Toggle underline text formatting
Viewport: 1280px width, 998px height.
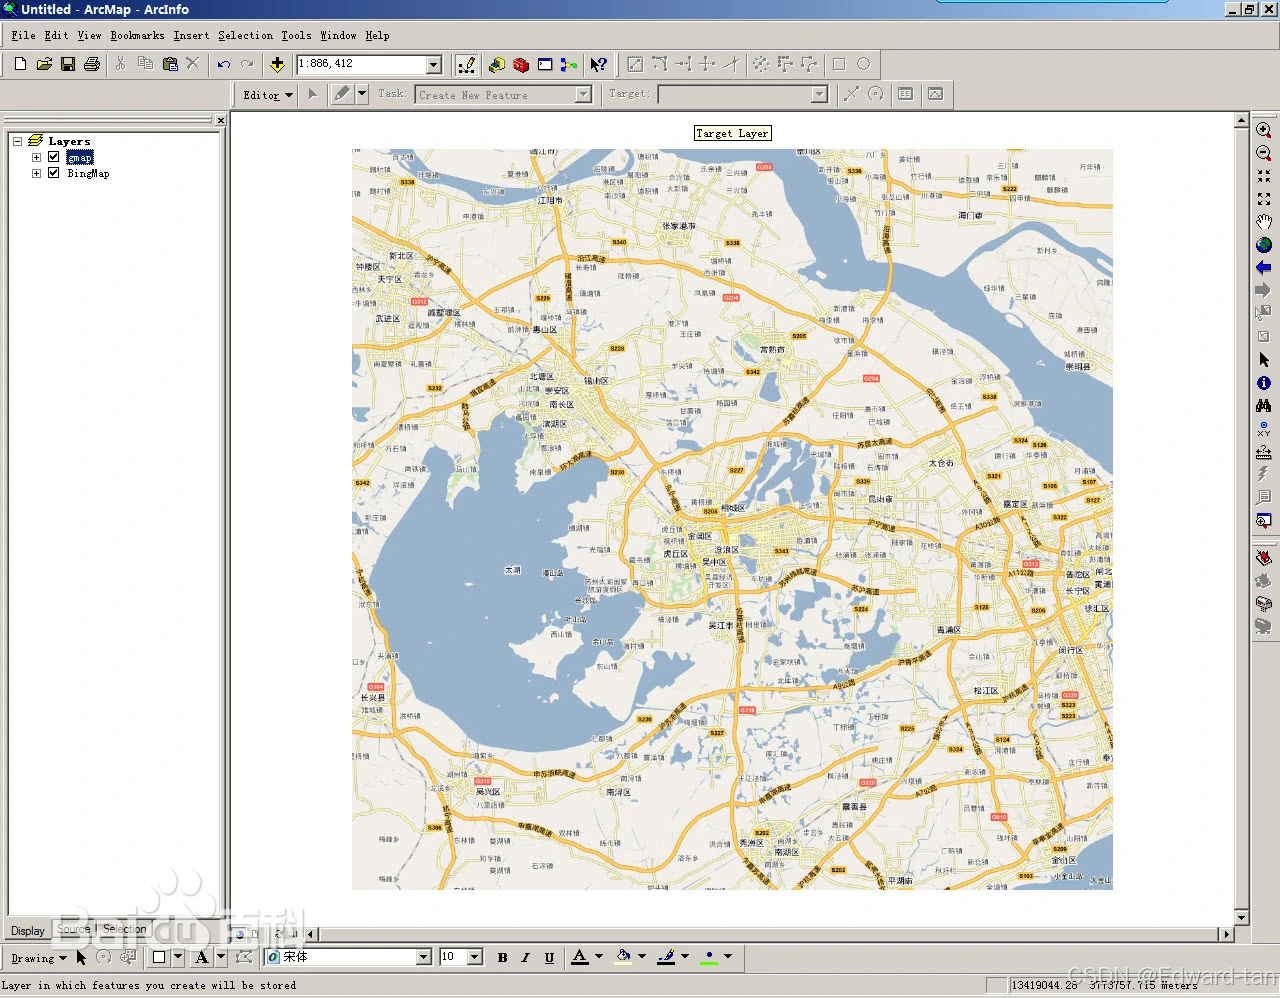[550, 958]
